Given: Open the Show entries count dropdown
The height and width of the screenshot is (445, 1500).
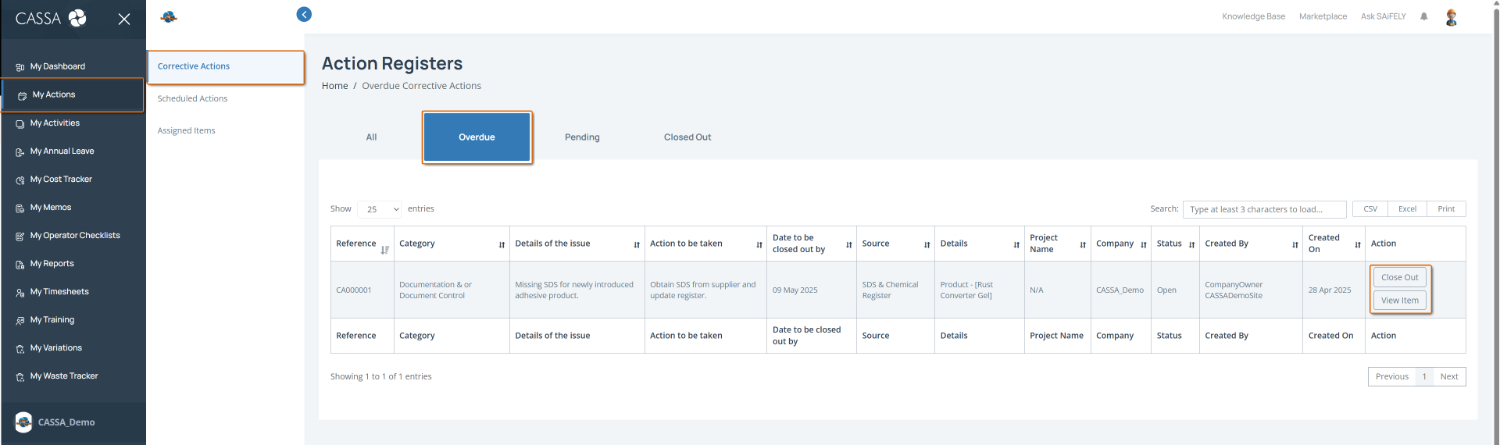Looking at the screenshot, I should [x=380, y=209].
